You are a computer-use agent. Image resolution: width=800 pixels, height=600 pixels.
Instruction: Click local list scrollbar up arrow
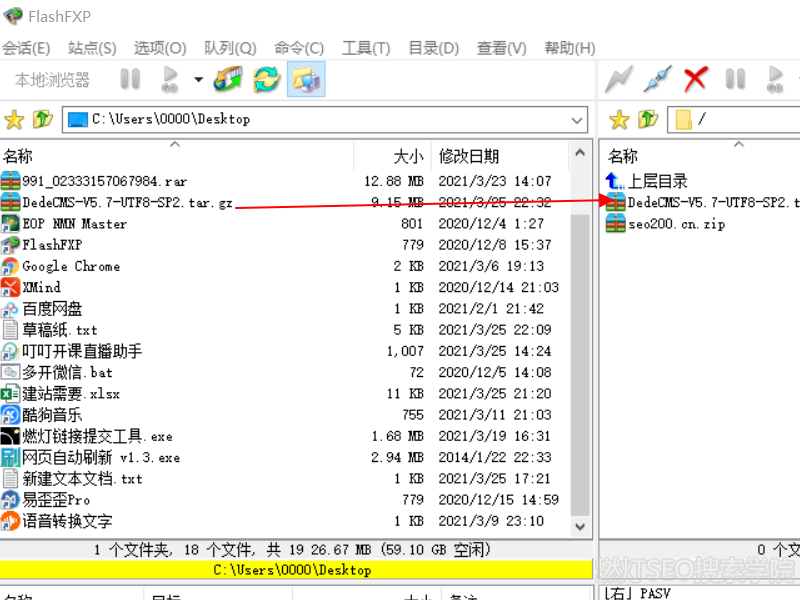tap(580, 153)
